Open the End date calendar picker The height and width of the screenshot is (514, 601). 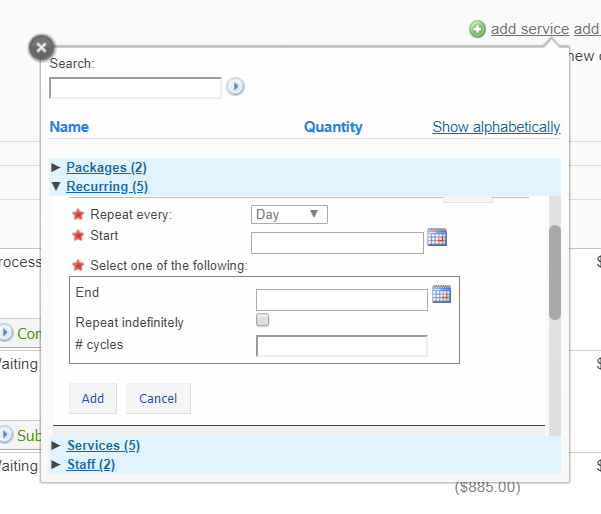coord(441,294)
